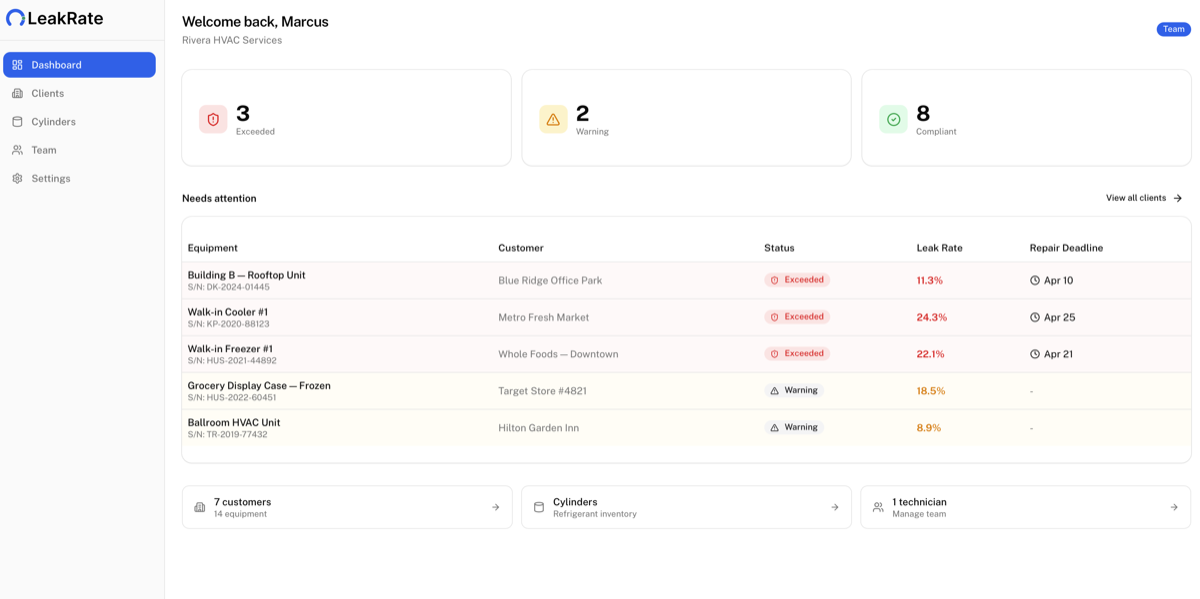The width and height of the screenshot is (1200, 599).
Task: Click the red shield icon on Exceeded card
Action: pos(211,117)
